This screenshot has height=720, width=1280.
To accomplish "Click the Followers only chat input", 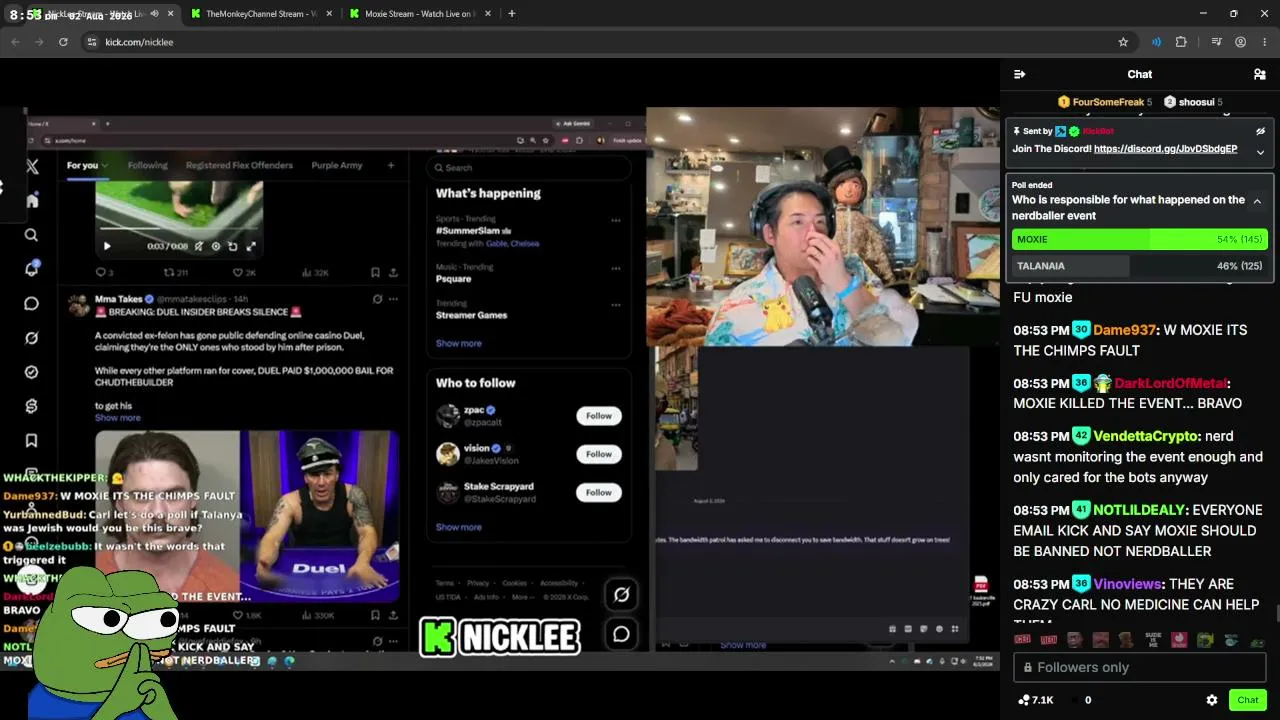I will [1140, 667].
